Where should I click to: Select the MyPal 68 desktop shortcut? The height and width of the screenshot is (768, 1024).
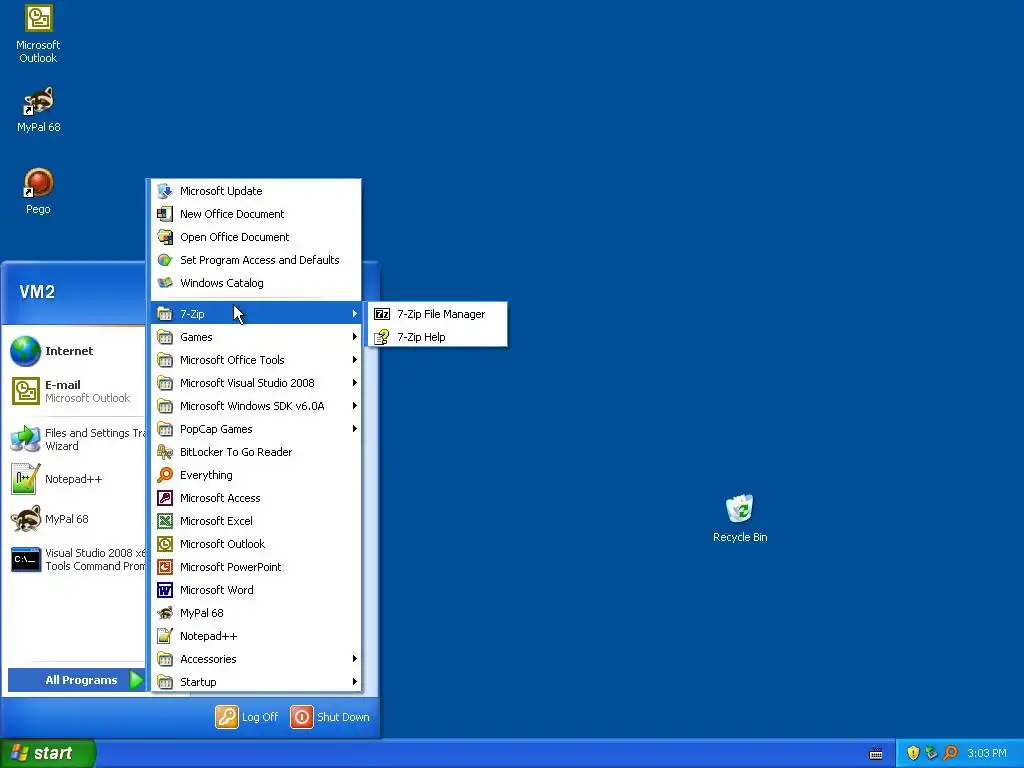39,110
